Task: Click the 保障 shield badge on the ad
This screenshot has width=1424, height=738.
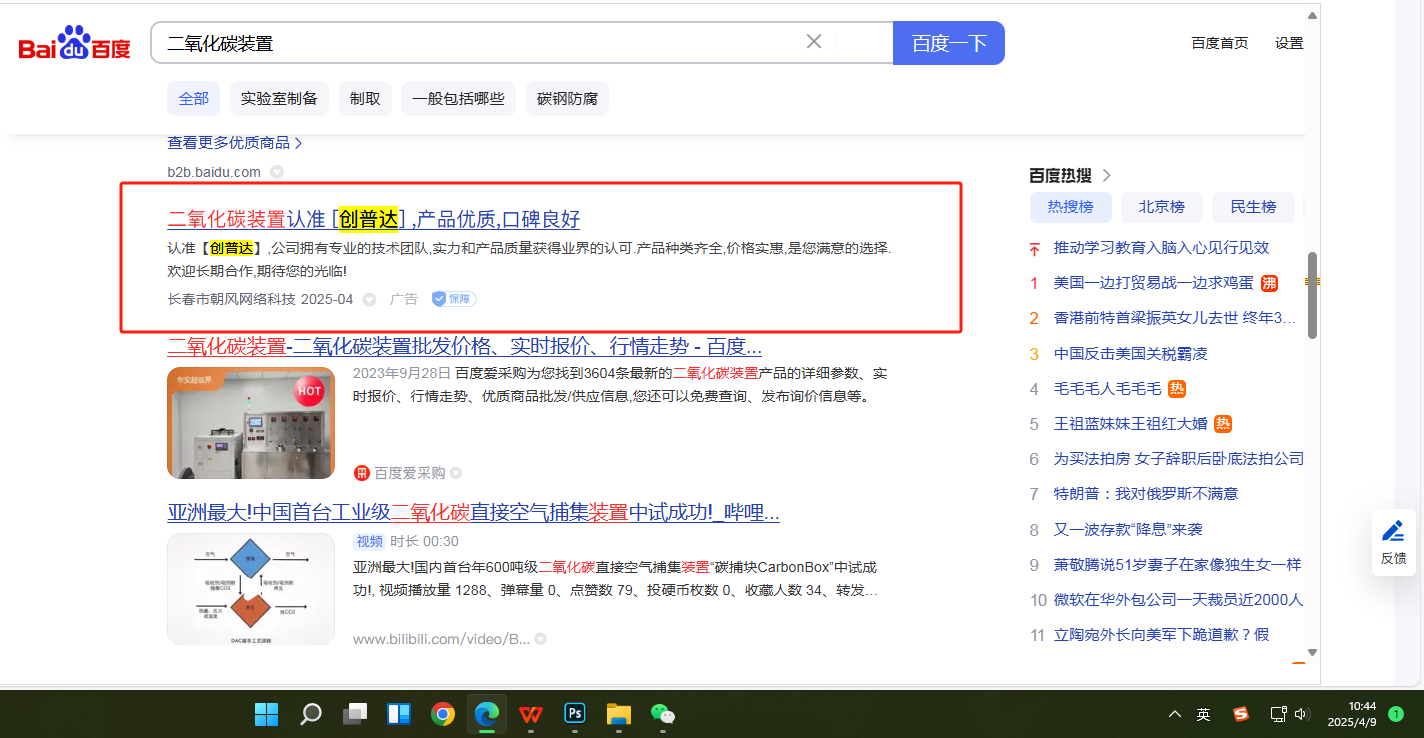Action: (x=453, y=299)
